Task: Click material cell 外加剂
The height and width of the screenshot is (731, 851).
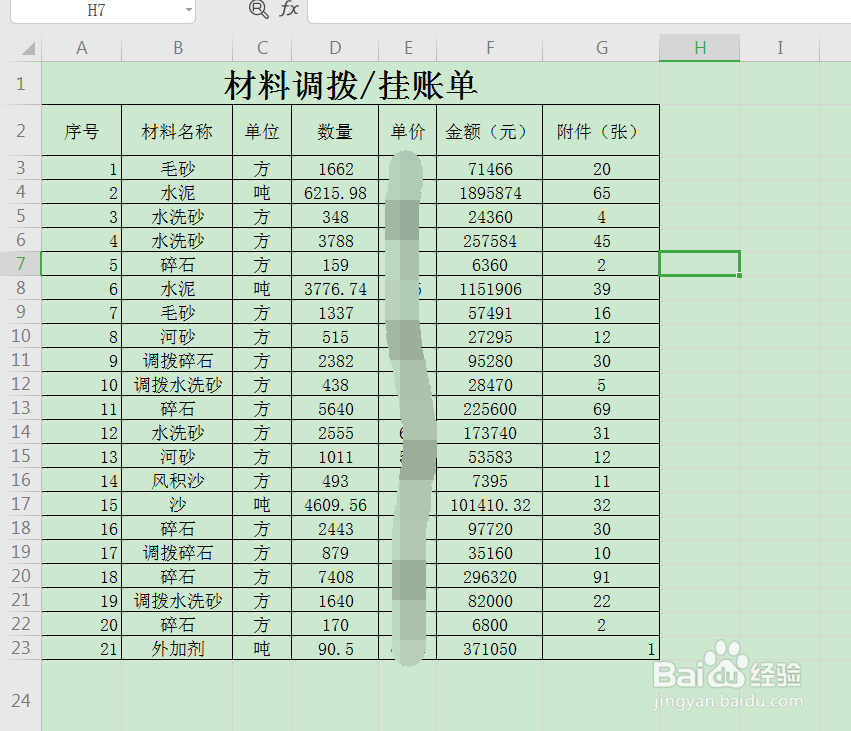Action: (x=177, y=649)
